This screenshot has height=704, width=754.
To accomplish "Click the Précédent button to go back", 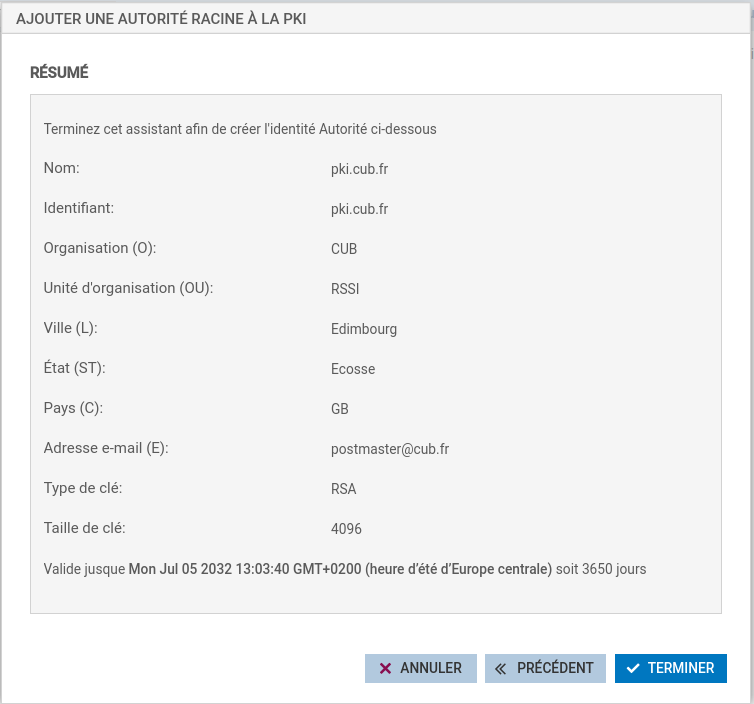I will coord(545,668).
